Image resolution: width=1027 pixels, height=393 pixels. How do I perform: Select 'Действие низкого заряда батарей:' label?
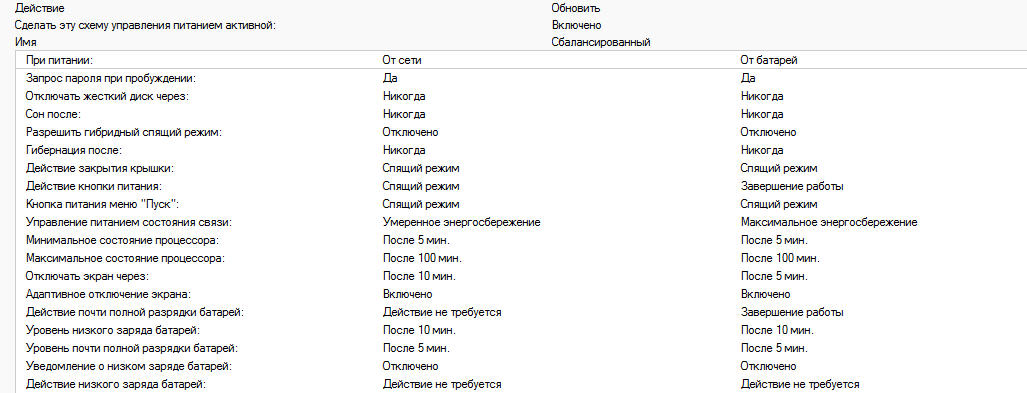[116, 384]
